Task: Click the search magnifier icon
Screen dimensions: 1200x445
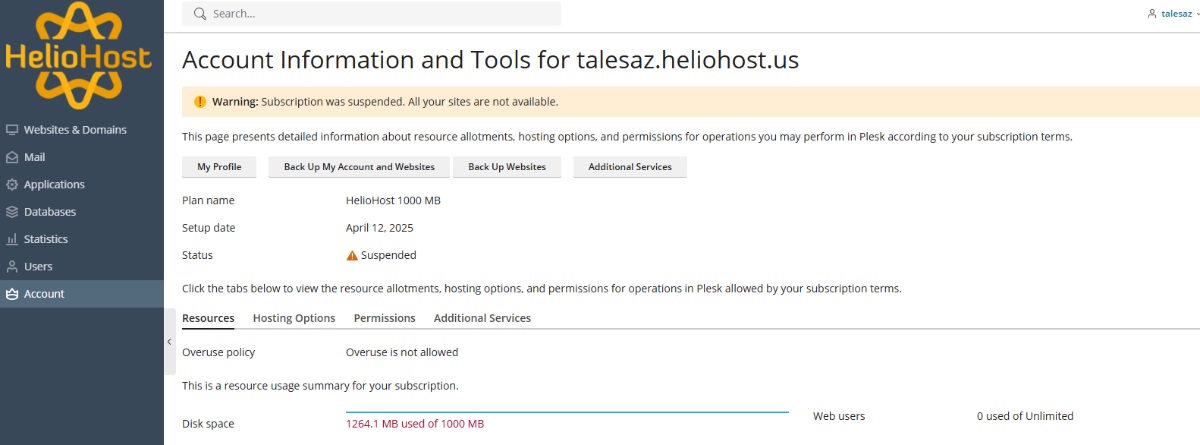Action: 200,14
